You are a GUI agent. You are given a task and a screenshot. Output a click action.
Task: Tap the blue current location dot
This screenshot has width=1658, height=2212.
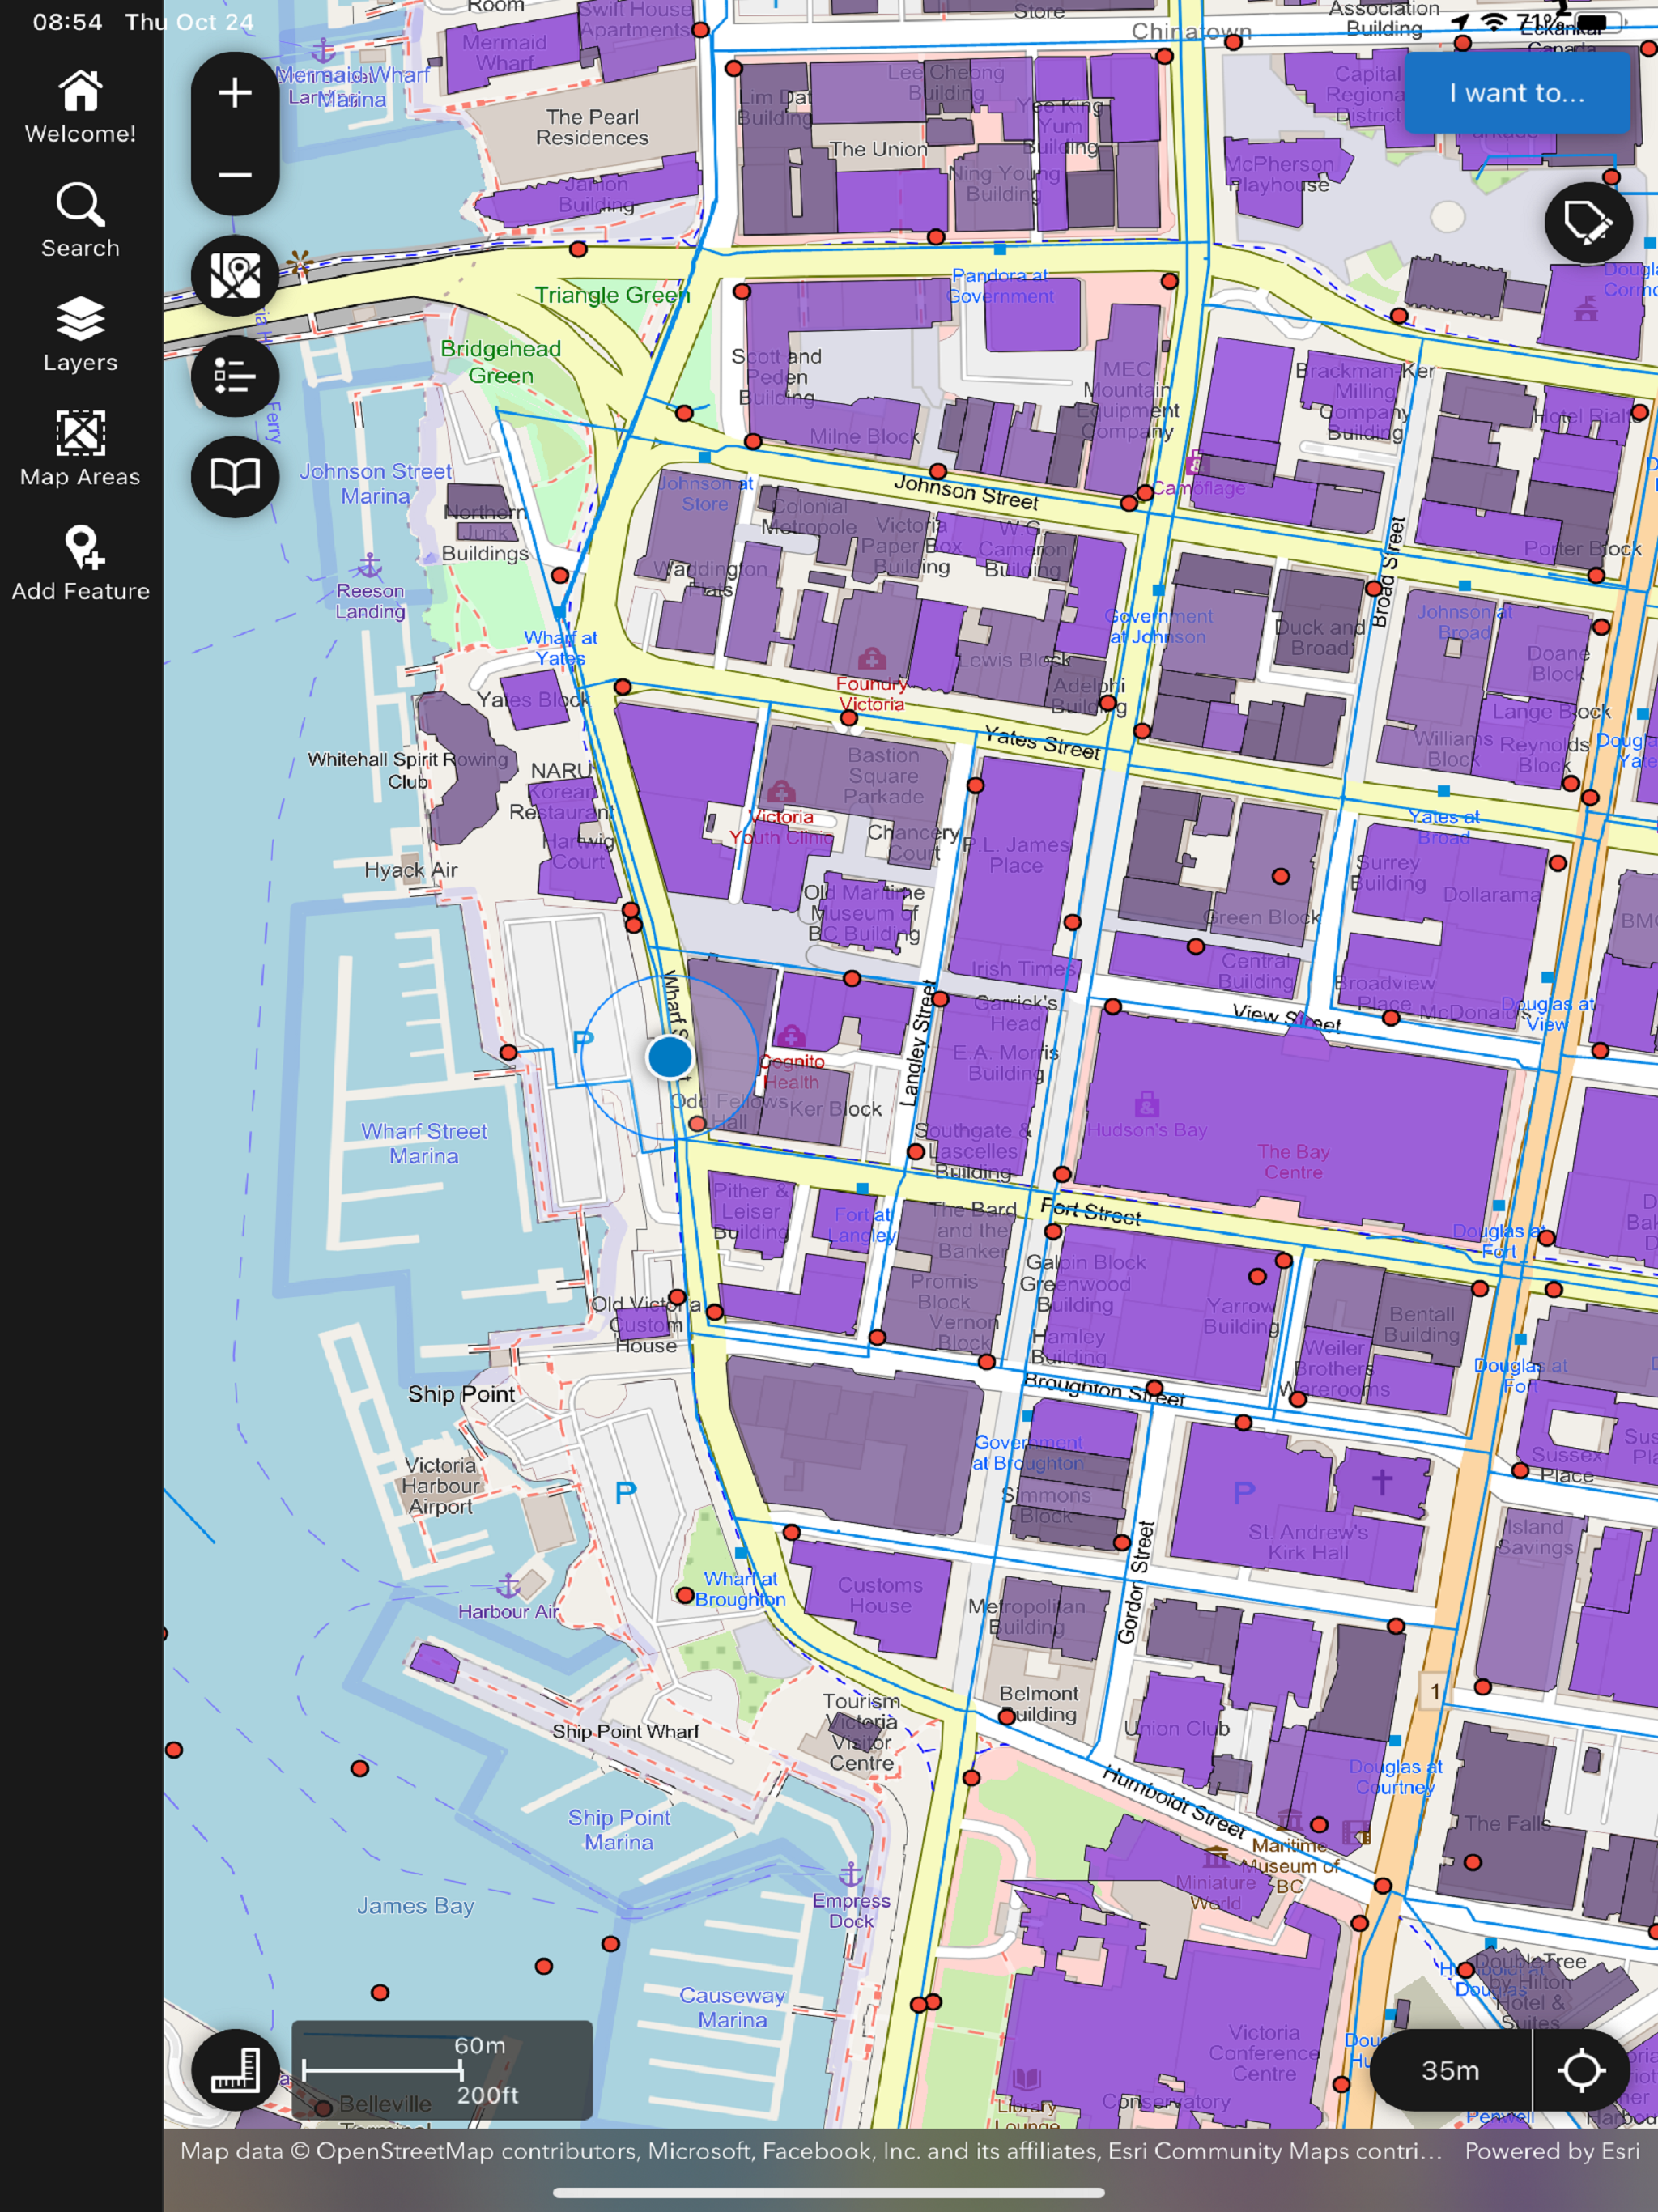[669, 1056]
